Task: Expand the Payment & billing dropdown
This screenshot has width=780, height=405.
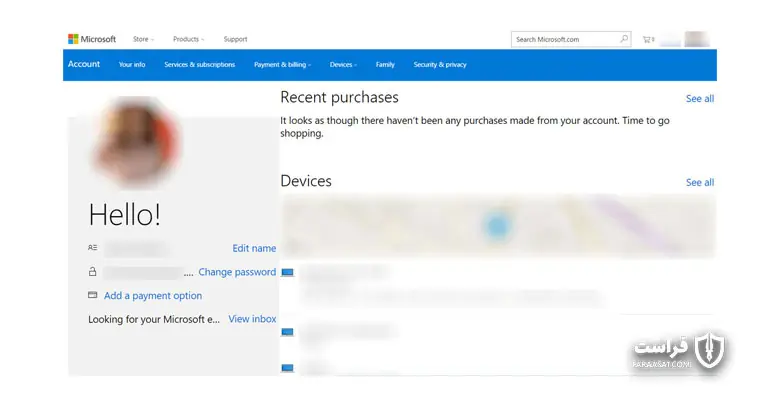Action: [x=282, y=65]
